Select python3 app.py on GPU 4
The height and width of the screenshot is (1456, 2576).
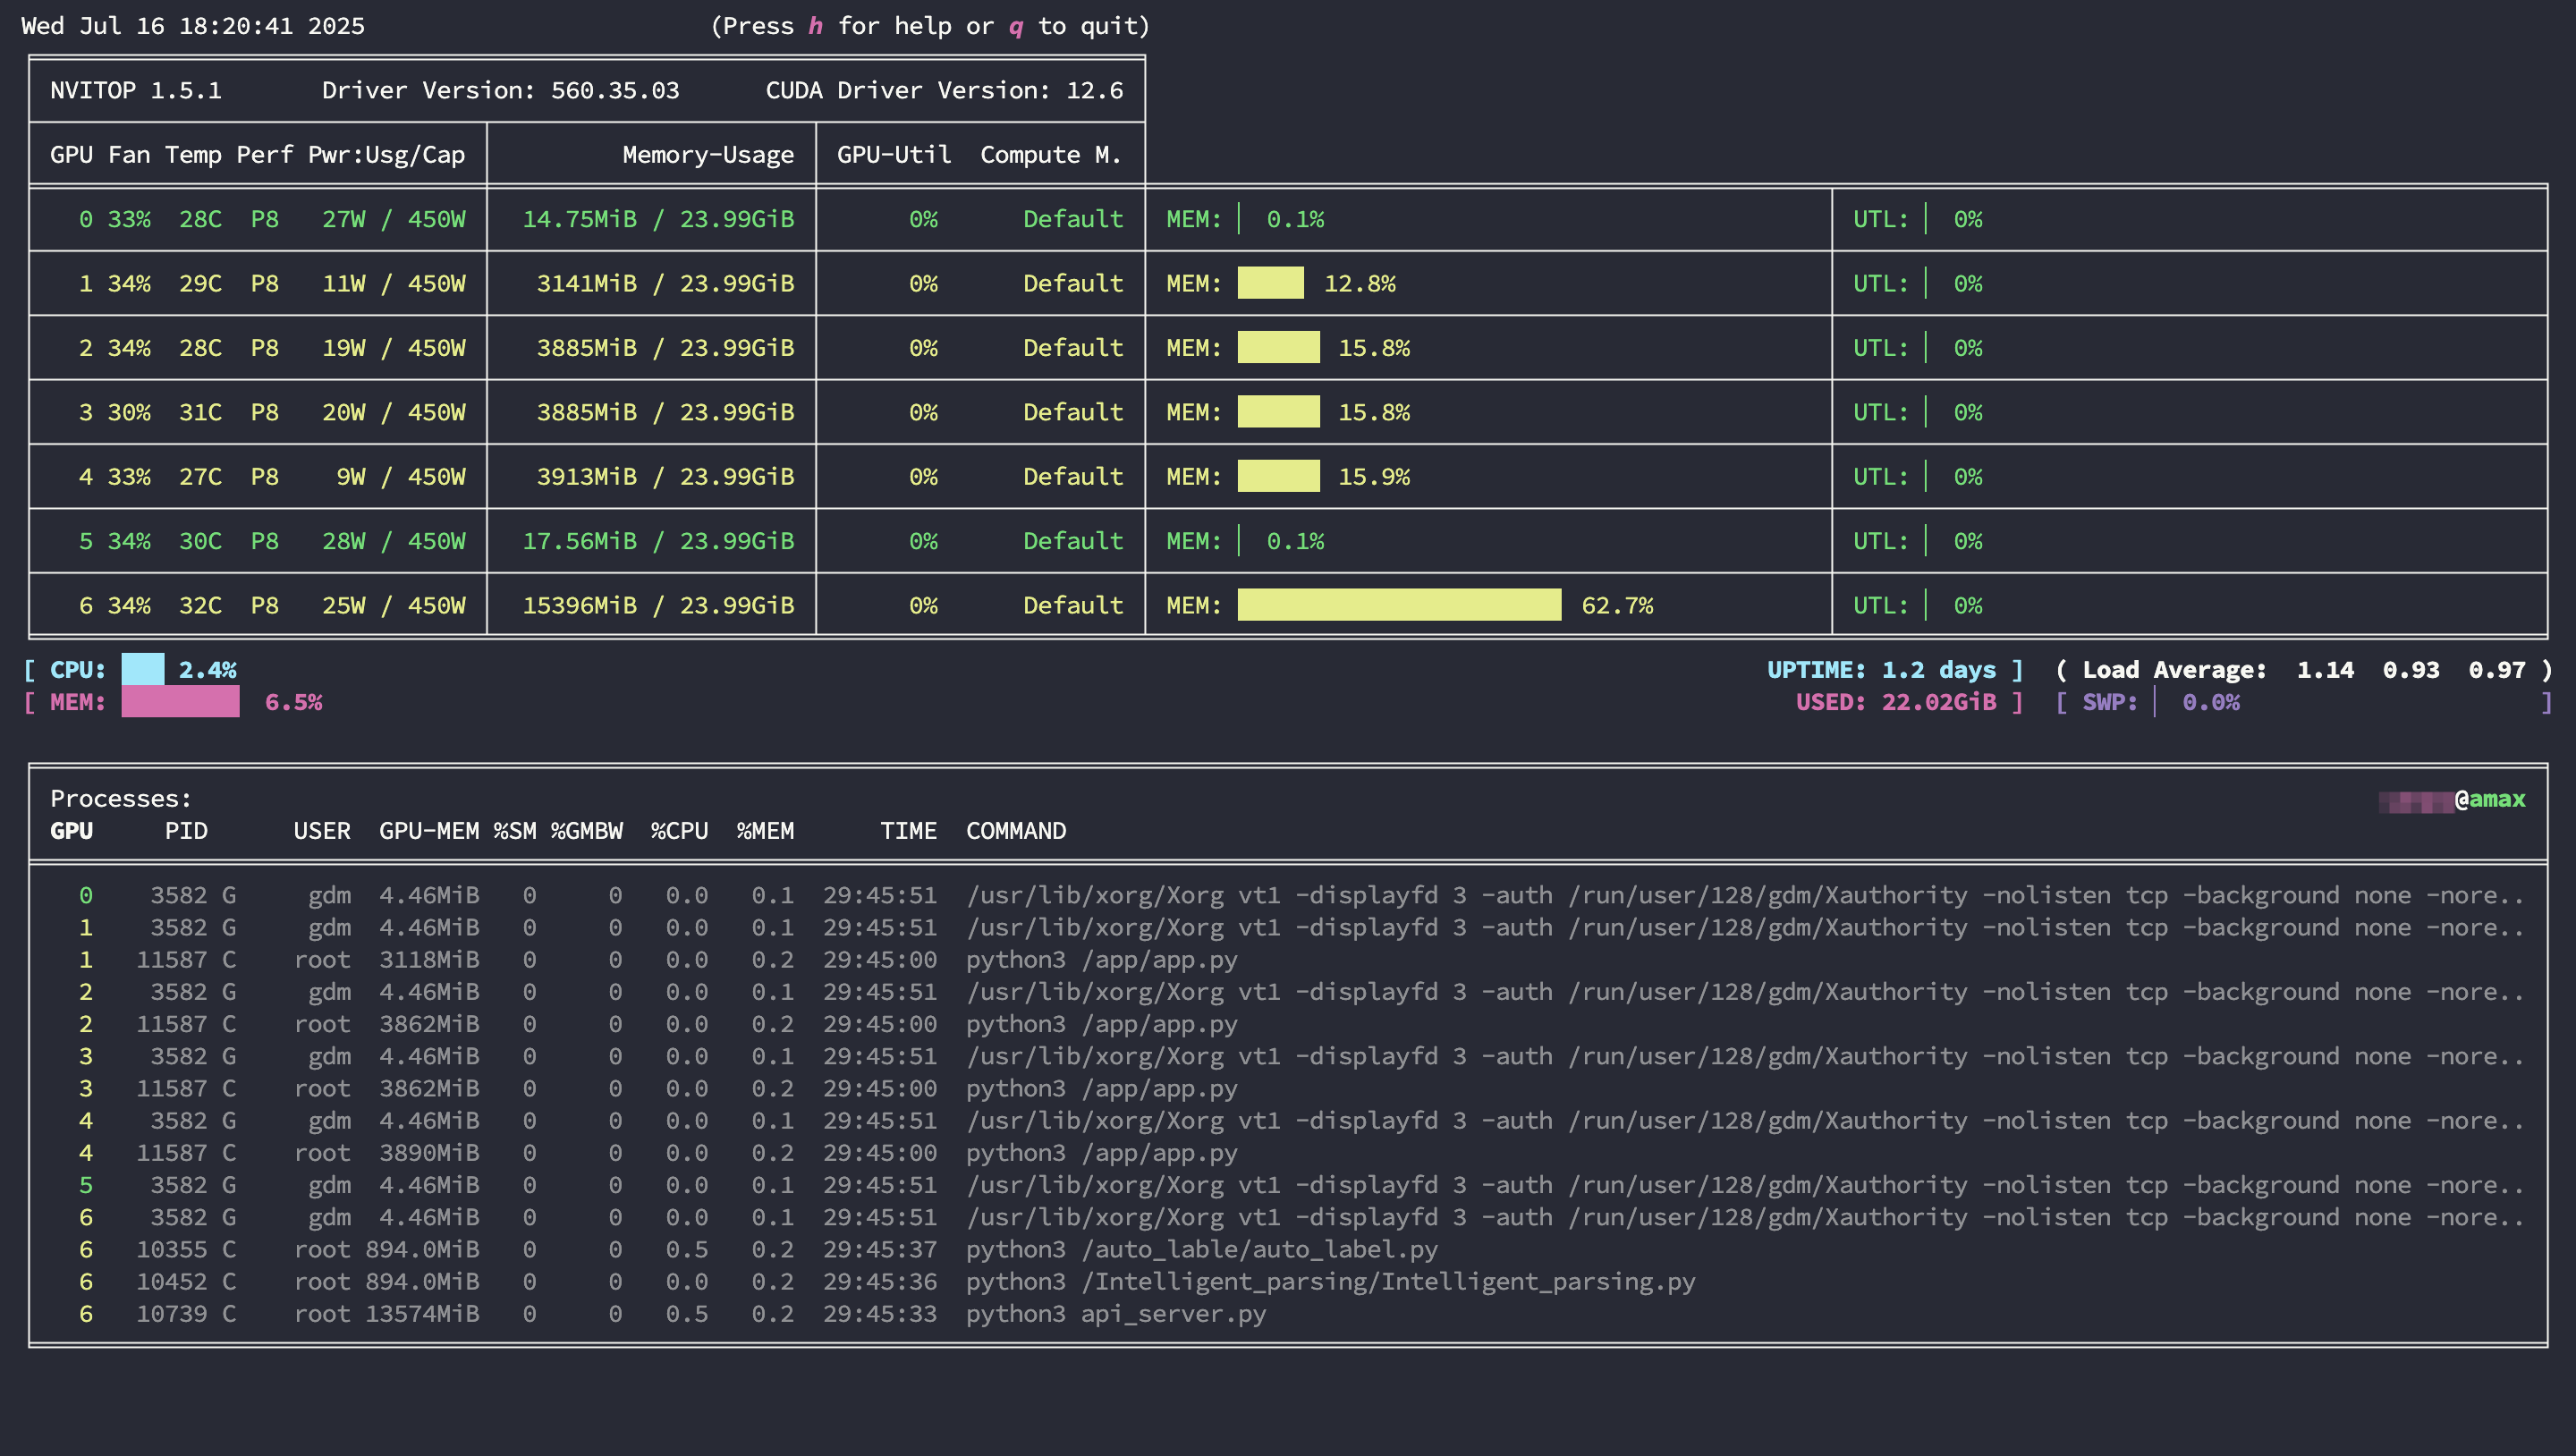coord(1100,1153)
